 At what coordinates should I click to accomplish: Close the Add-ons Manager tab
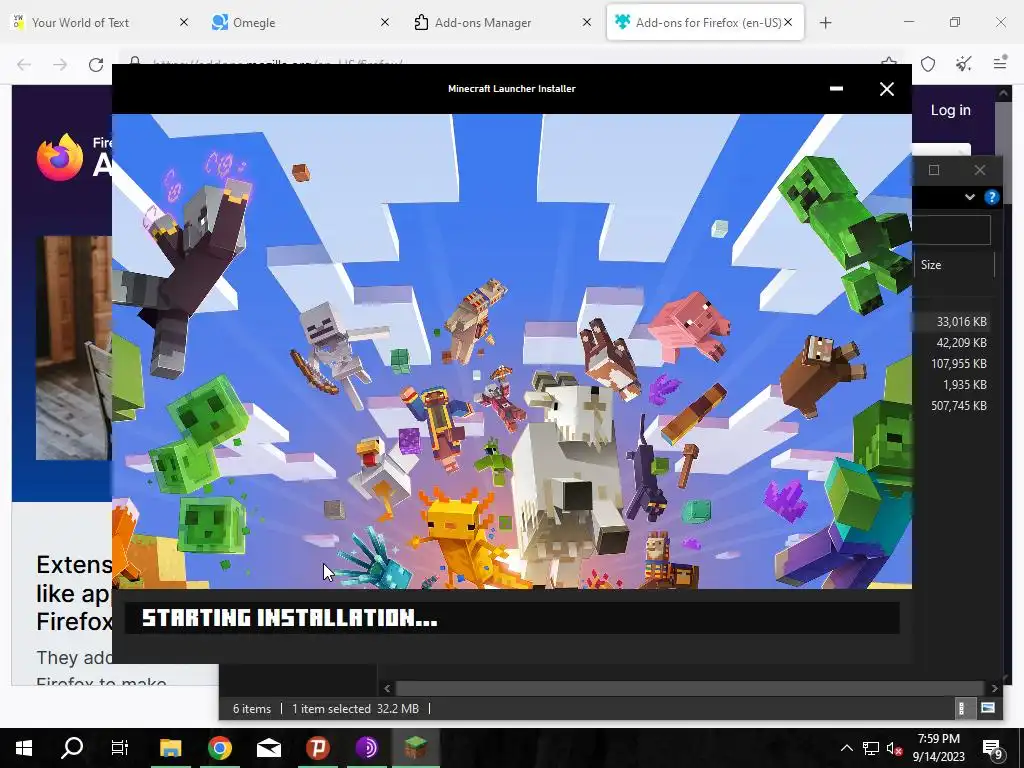point(586,22)
